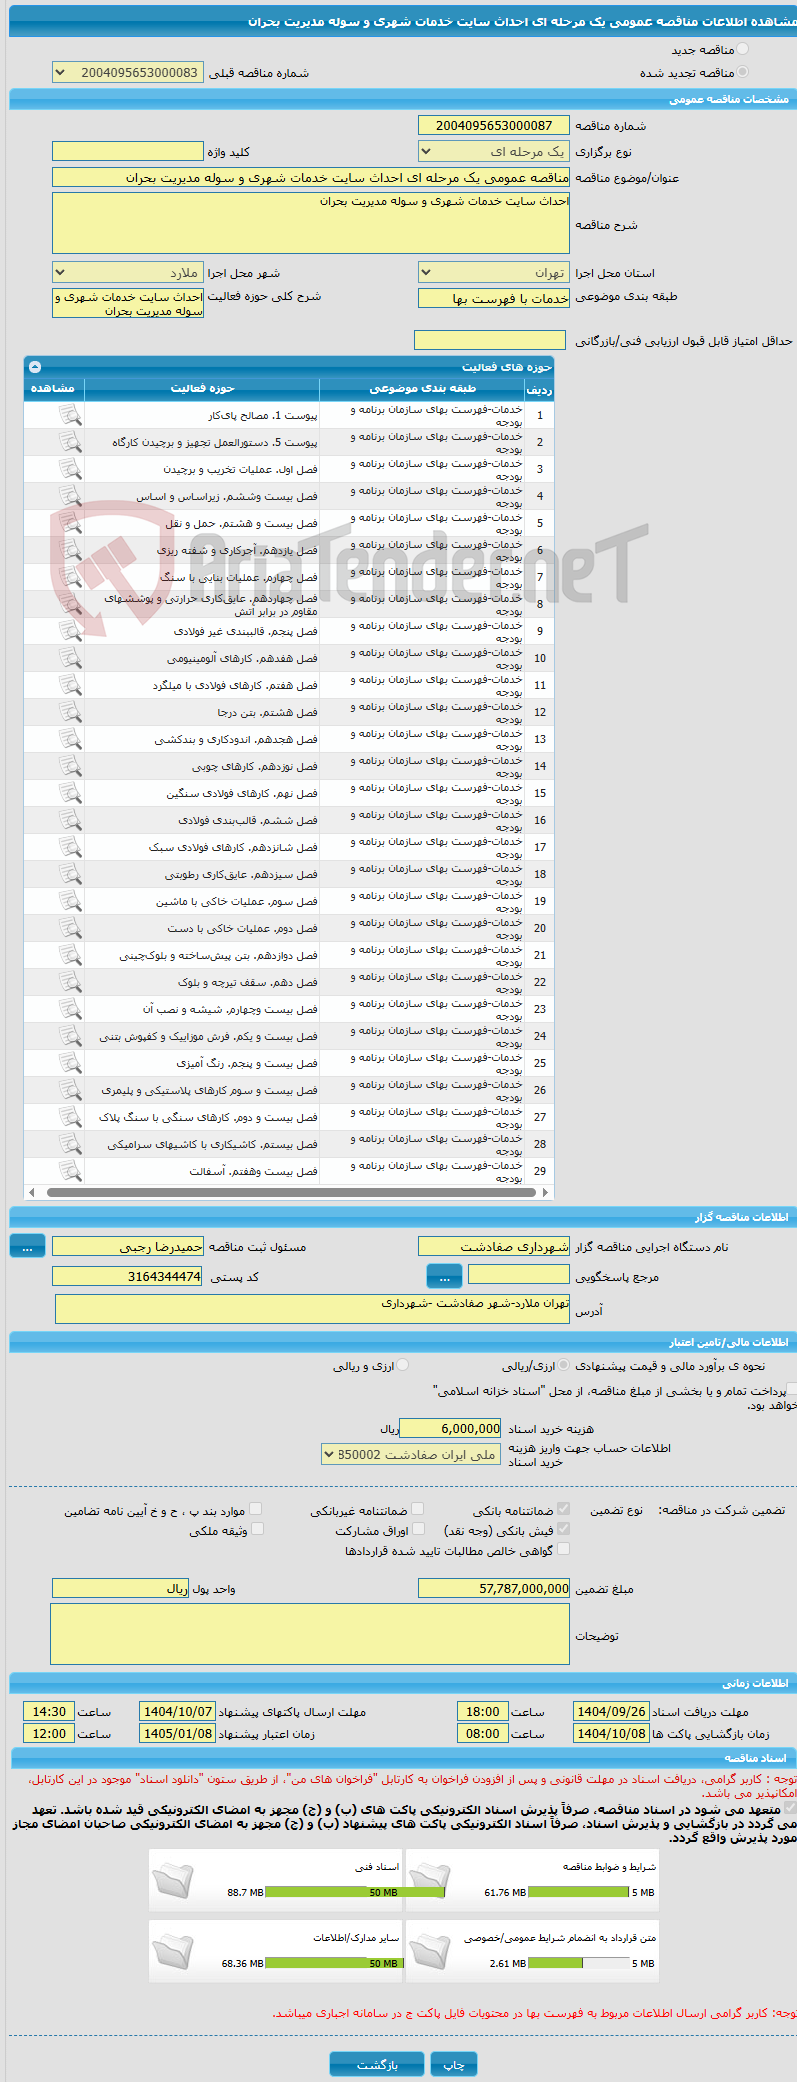The image size is (797, 2082).
Task: Click the magnifier icon in row 5
Action: [x=69, y=522]
